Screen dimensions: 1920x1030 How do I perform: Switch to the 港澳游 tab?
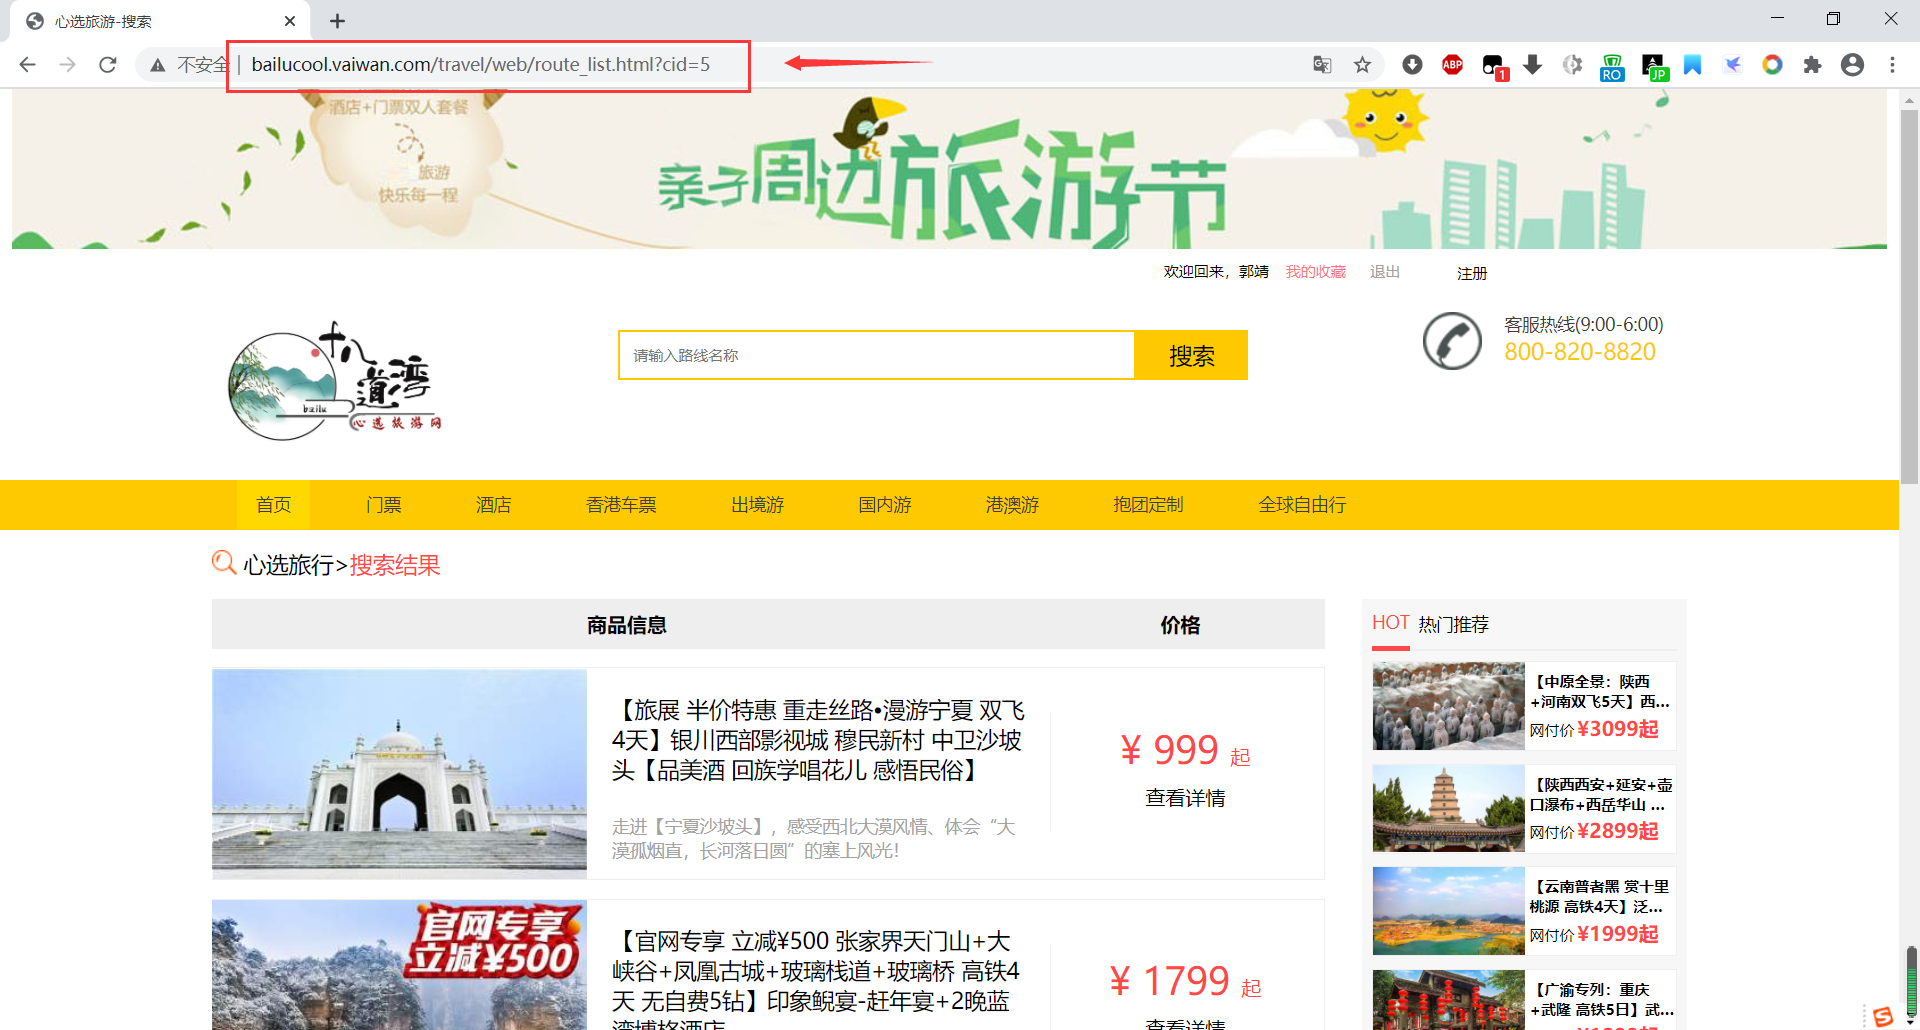[1012, 505]
